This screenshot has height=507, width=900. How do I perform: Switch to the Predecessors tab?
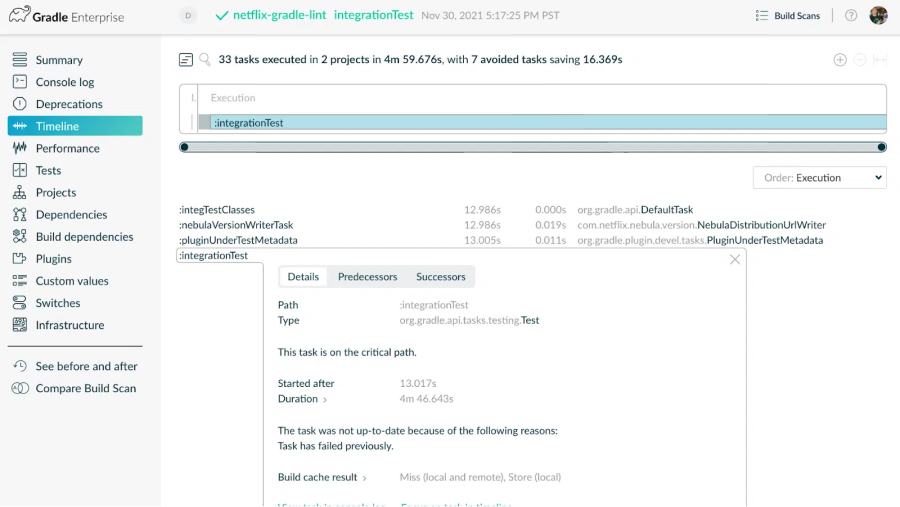[367, 276]
